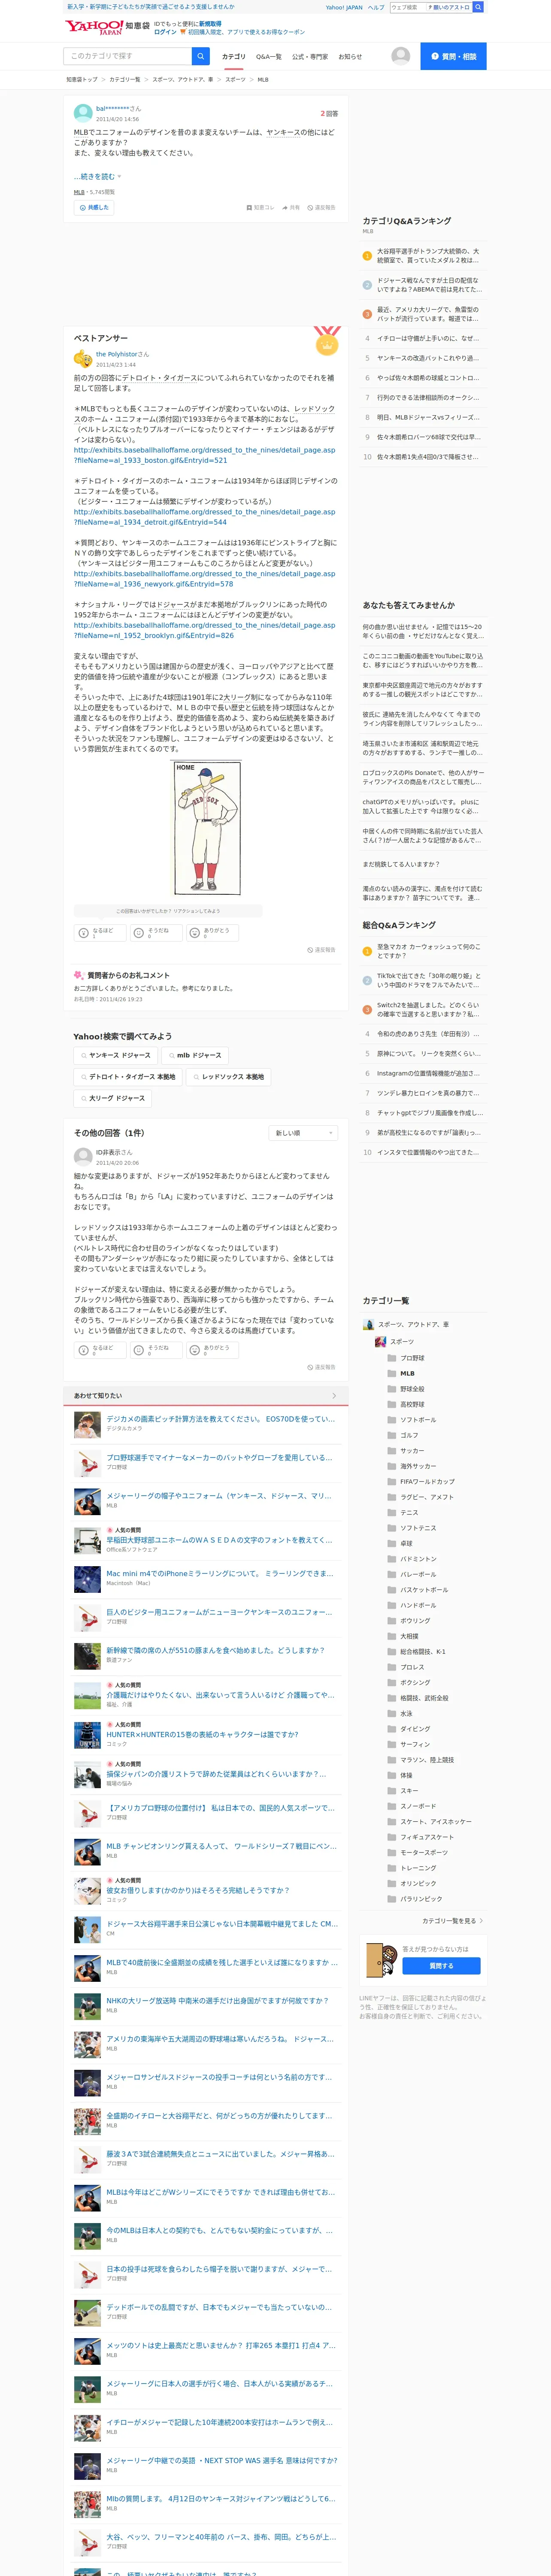This screenshot has width=551, height=2576.
Task: Select the お知らせ tab
Action: (x=350, y=57)
